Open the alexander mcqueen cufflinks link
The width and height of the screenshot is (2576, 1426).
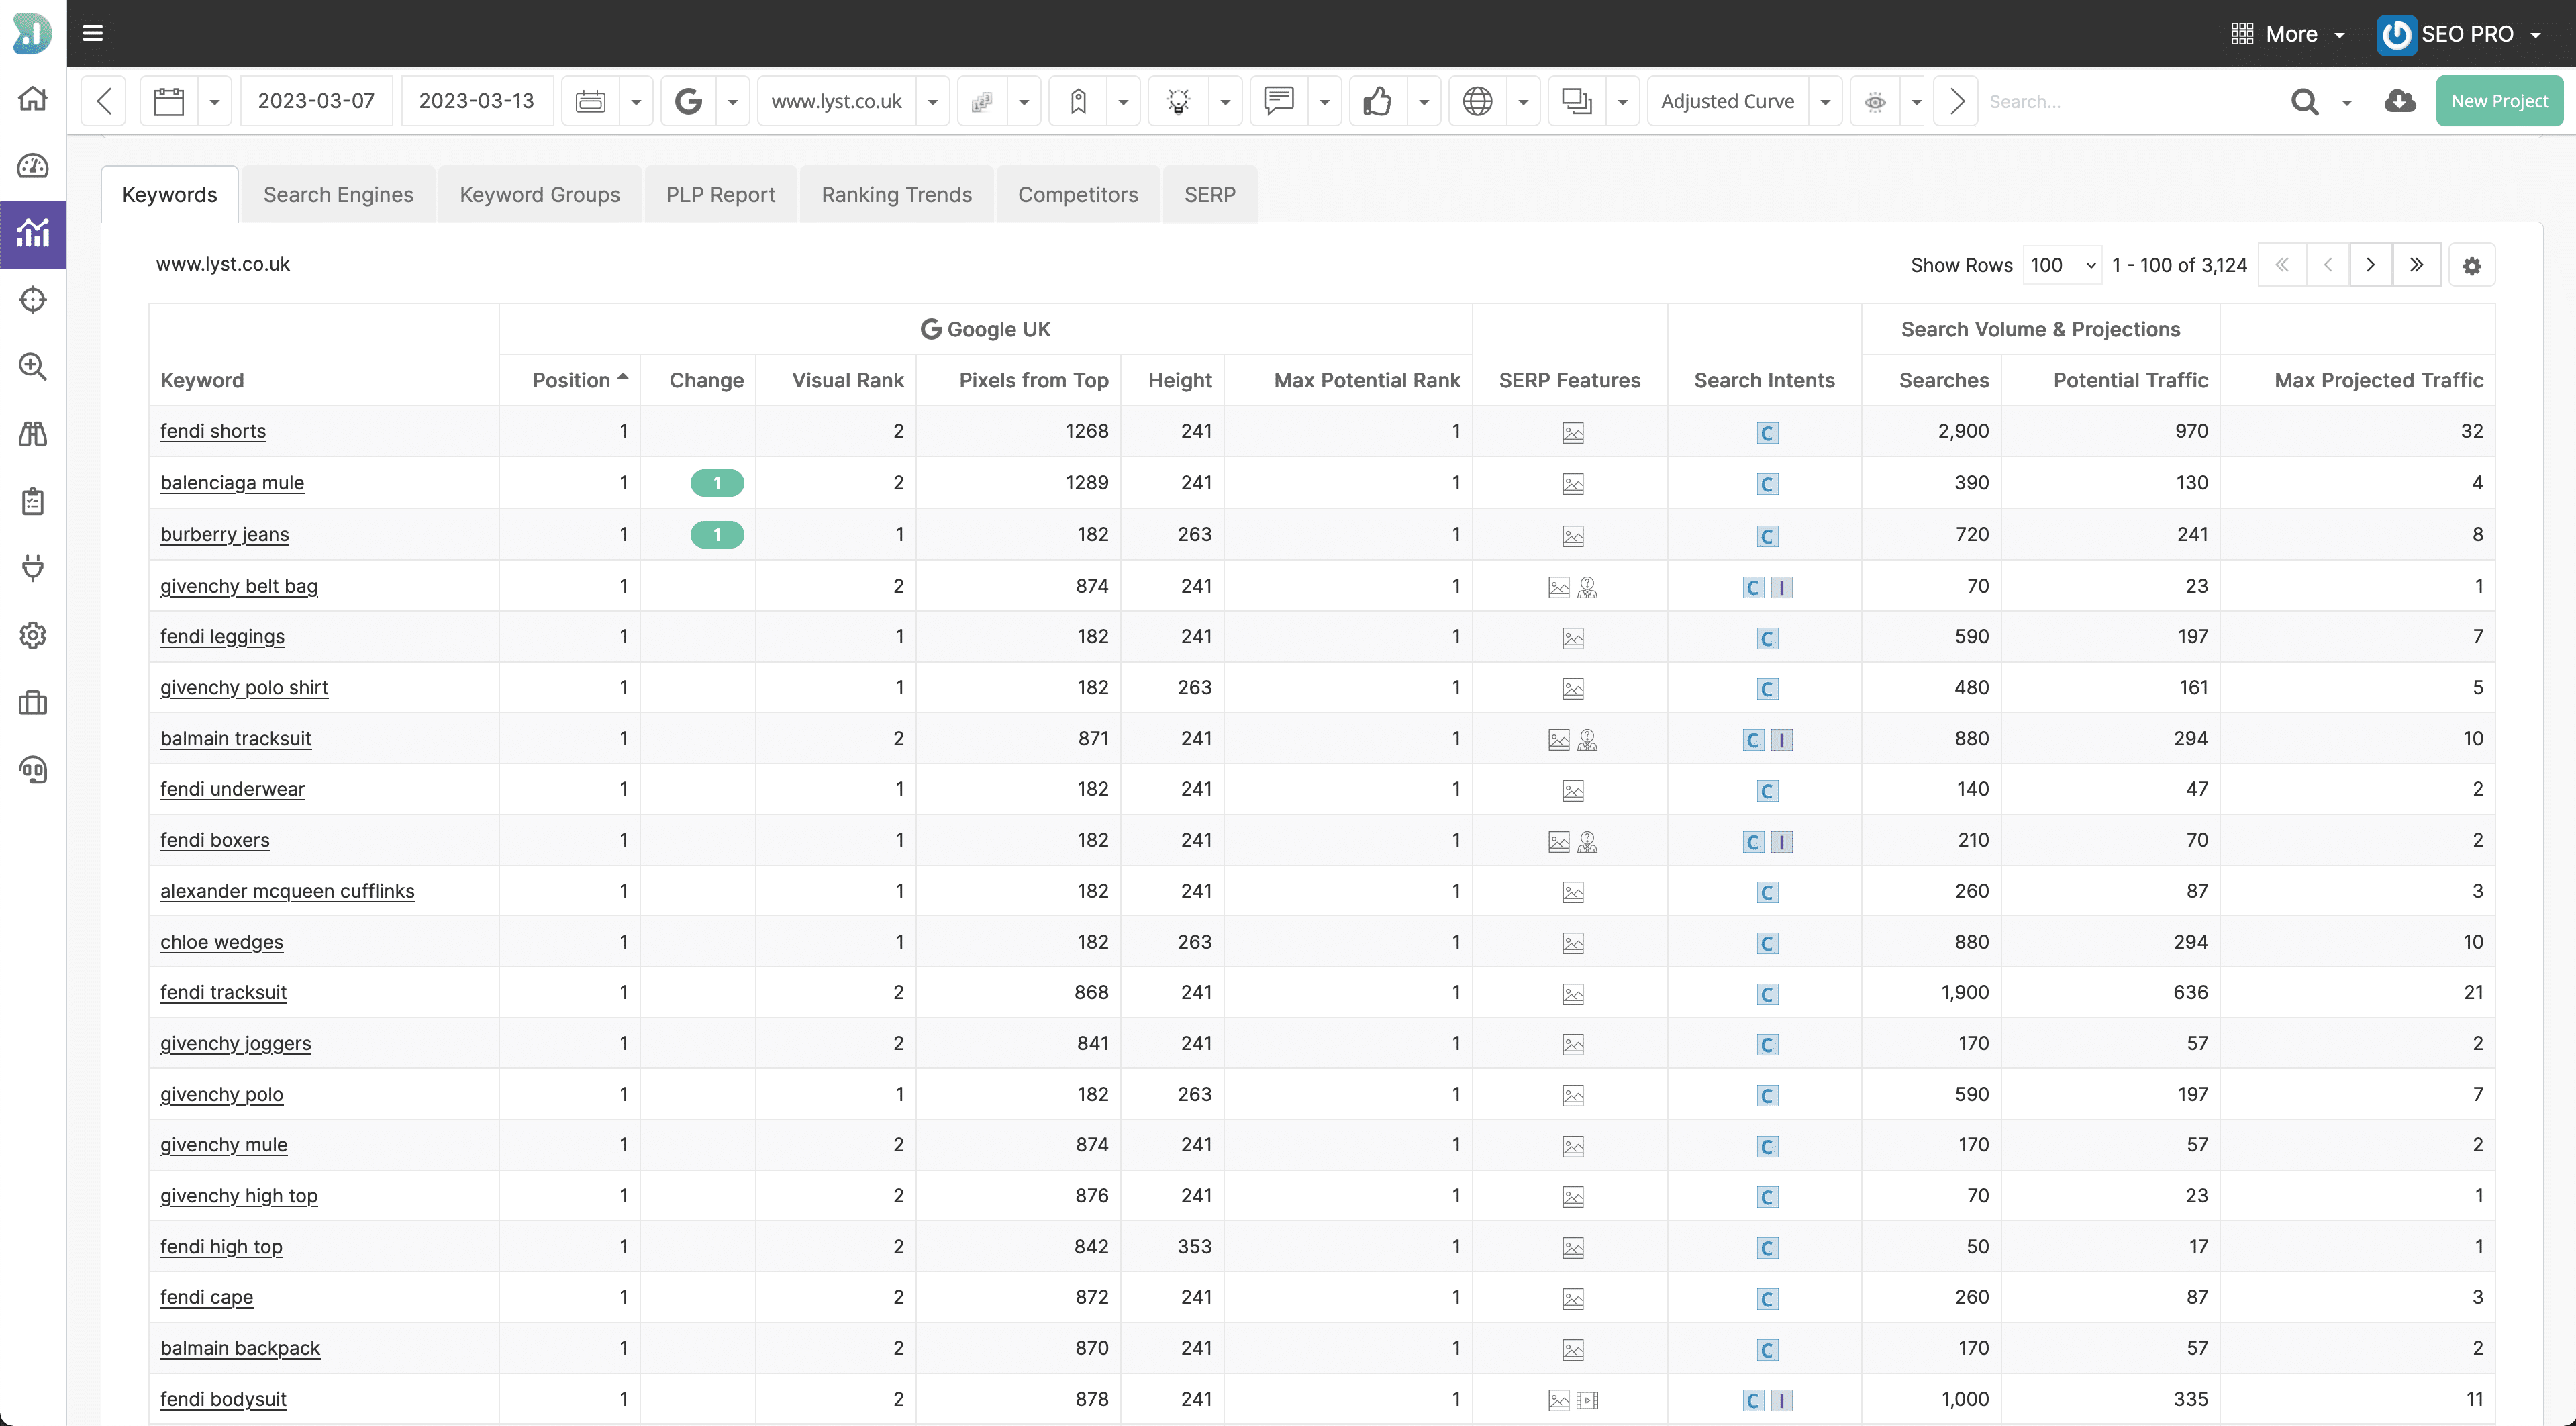[287, 891]
